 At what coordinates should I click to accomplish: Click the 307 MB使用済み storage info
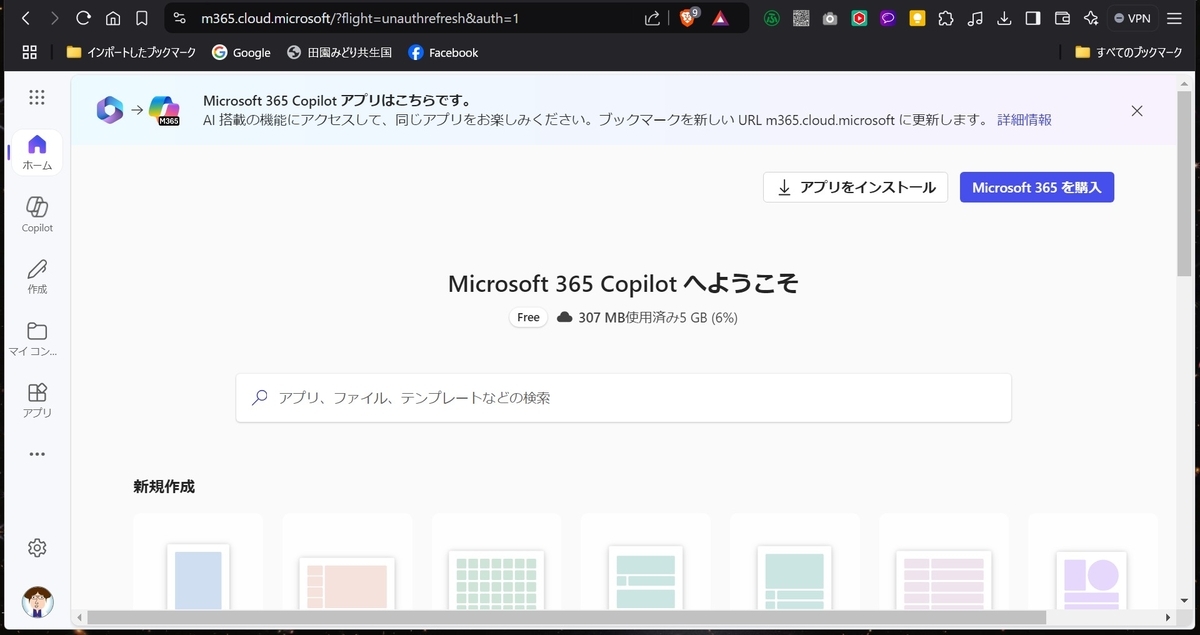(x=647, y=317)
